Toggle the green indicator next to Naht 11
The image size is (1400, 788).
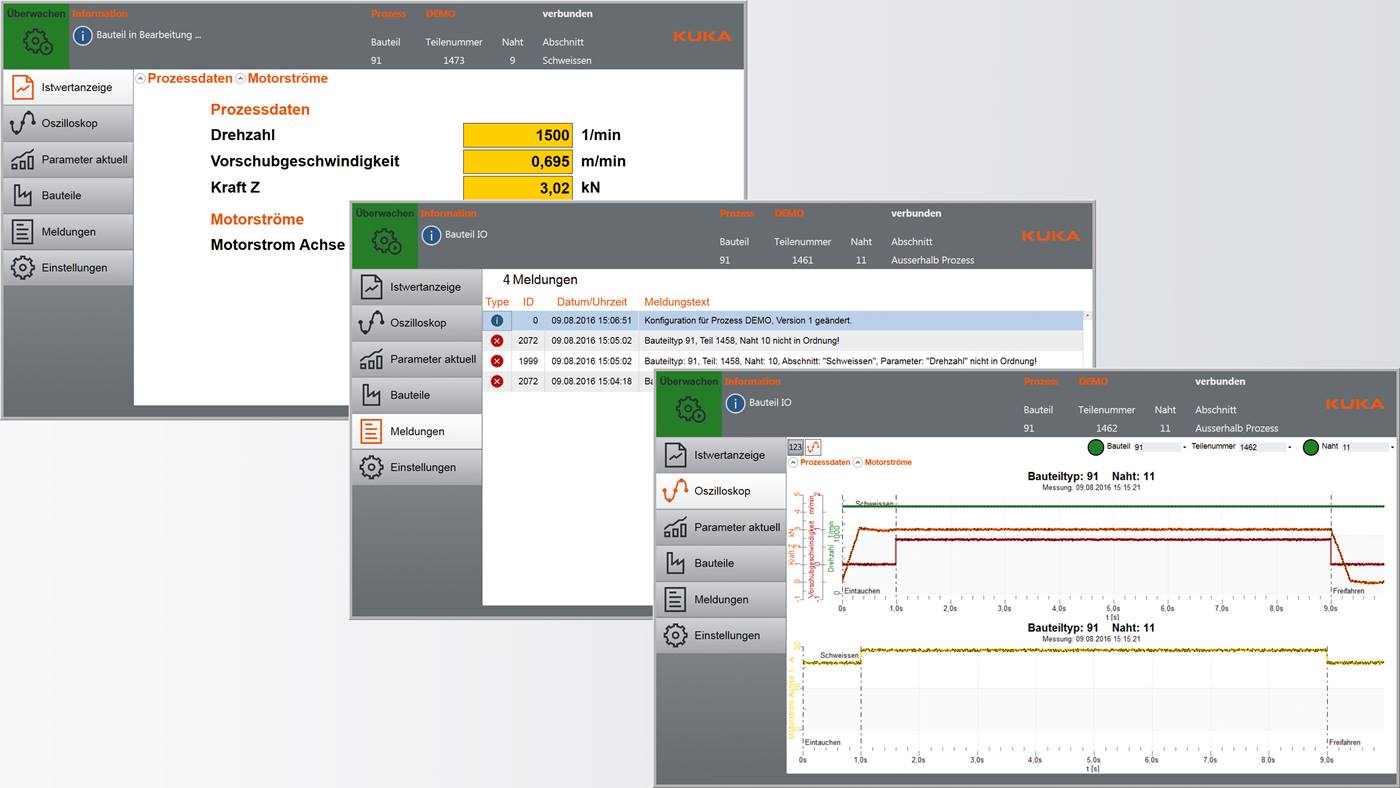point(1311,447)
